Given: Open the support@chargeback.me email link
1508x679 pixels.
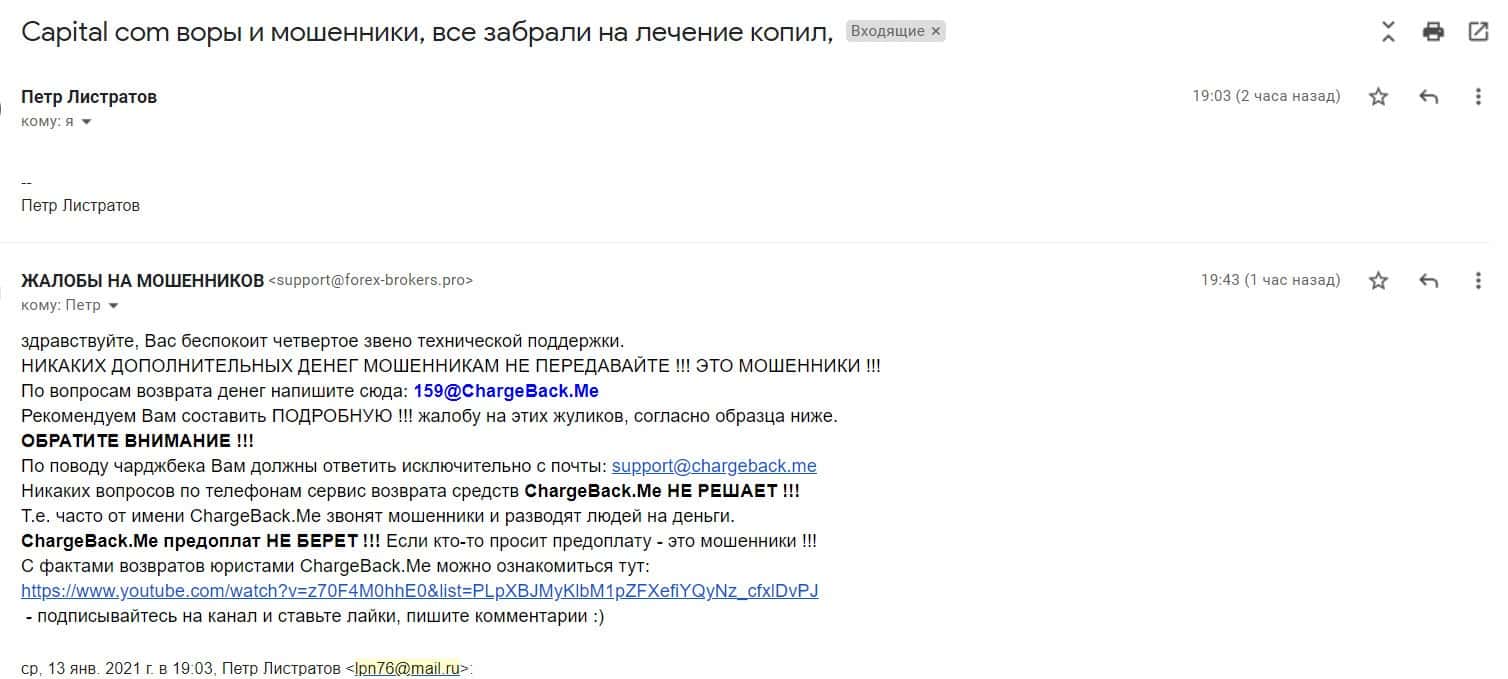Looking at the screenshot, I should click(x=714, y=466).
